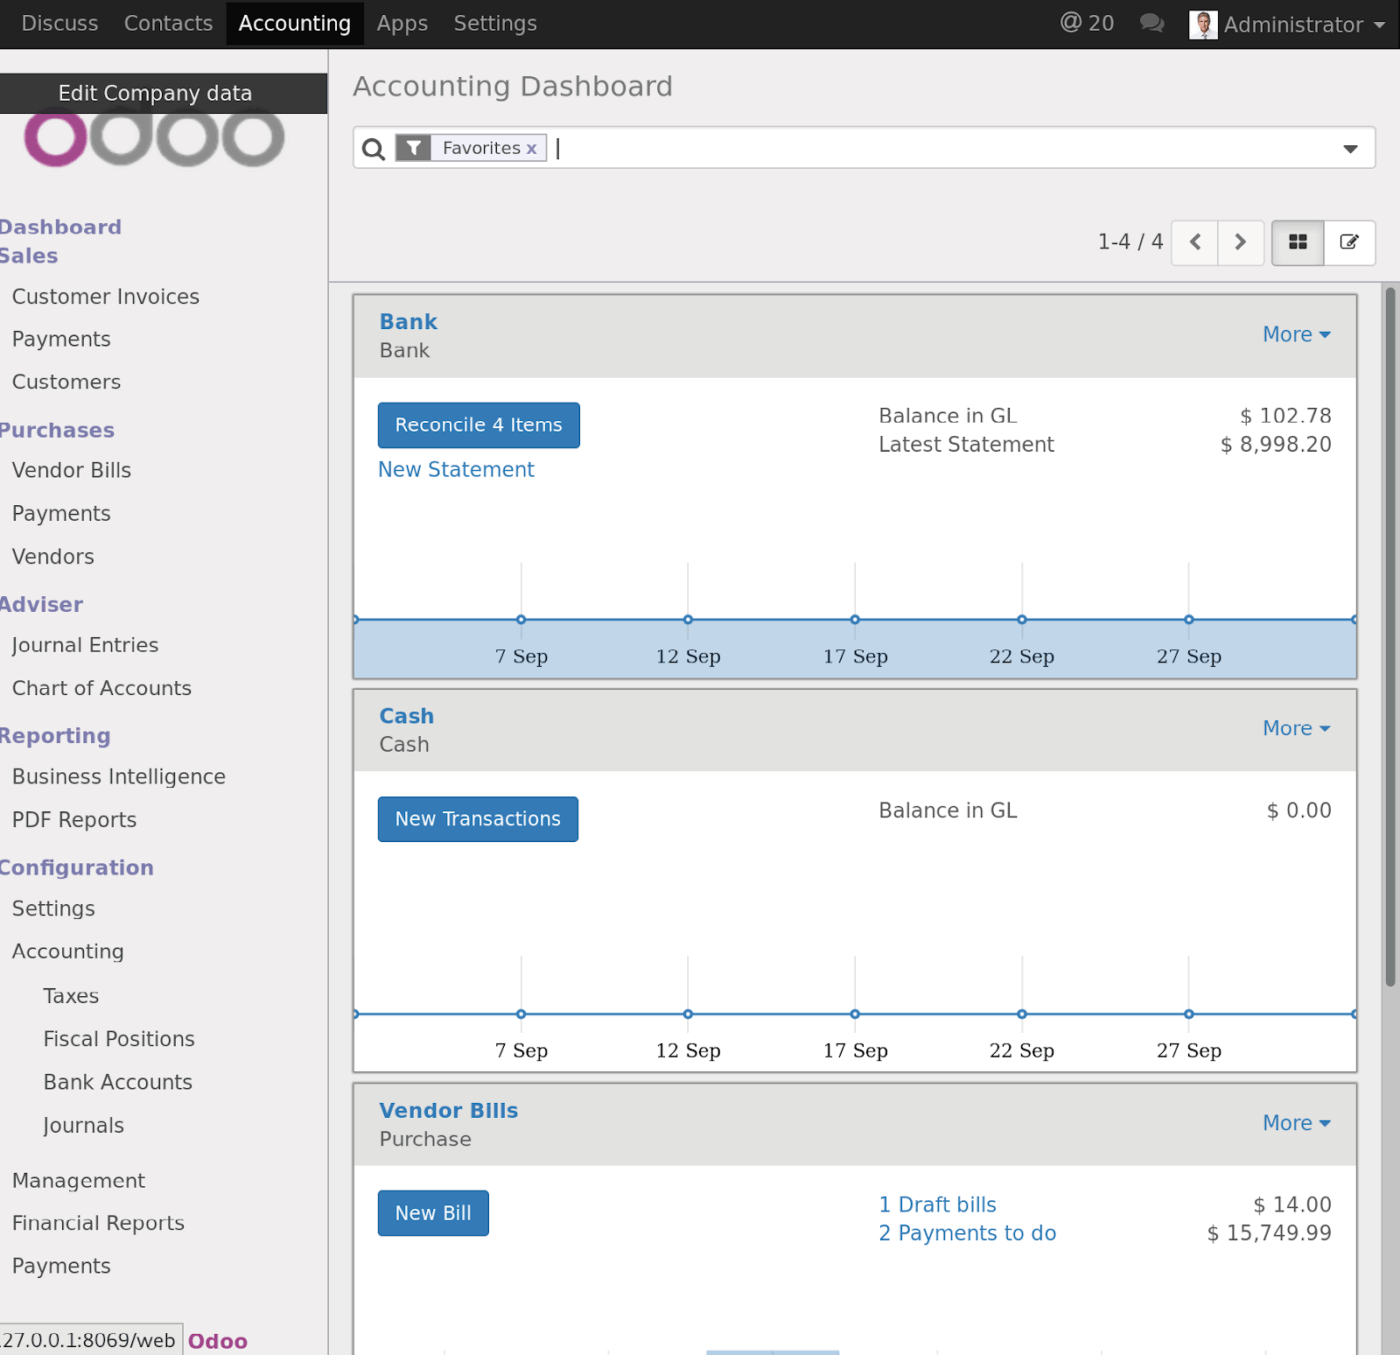Open the Discuss menu

point(59,23)
